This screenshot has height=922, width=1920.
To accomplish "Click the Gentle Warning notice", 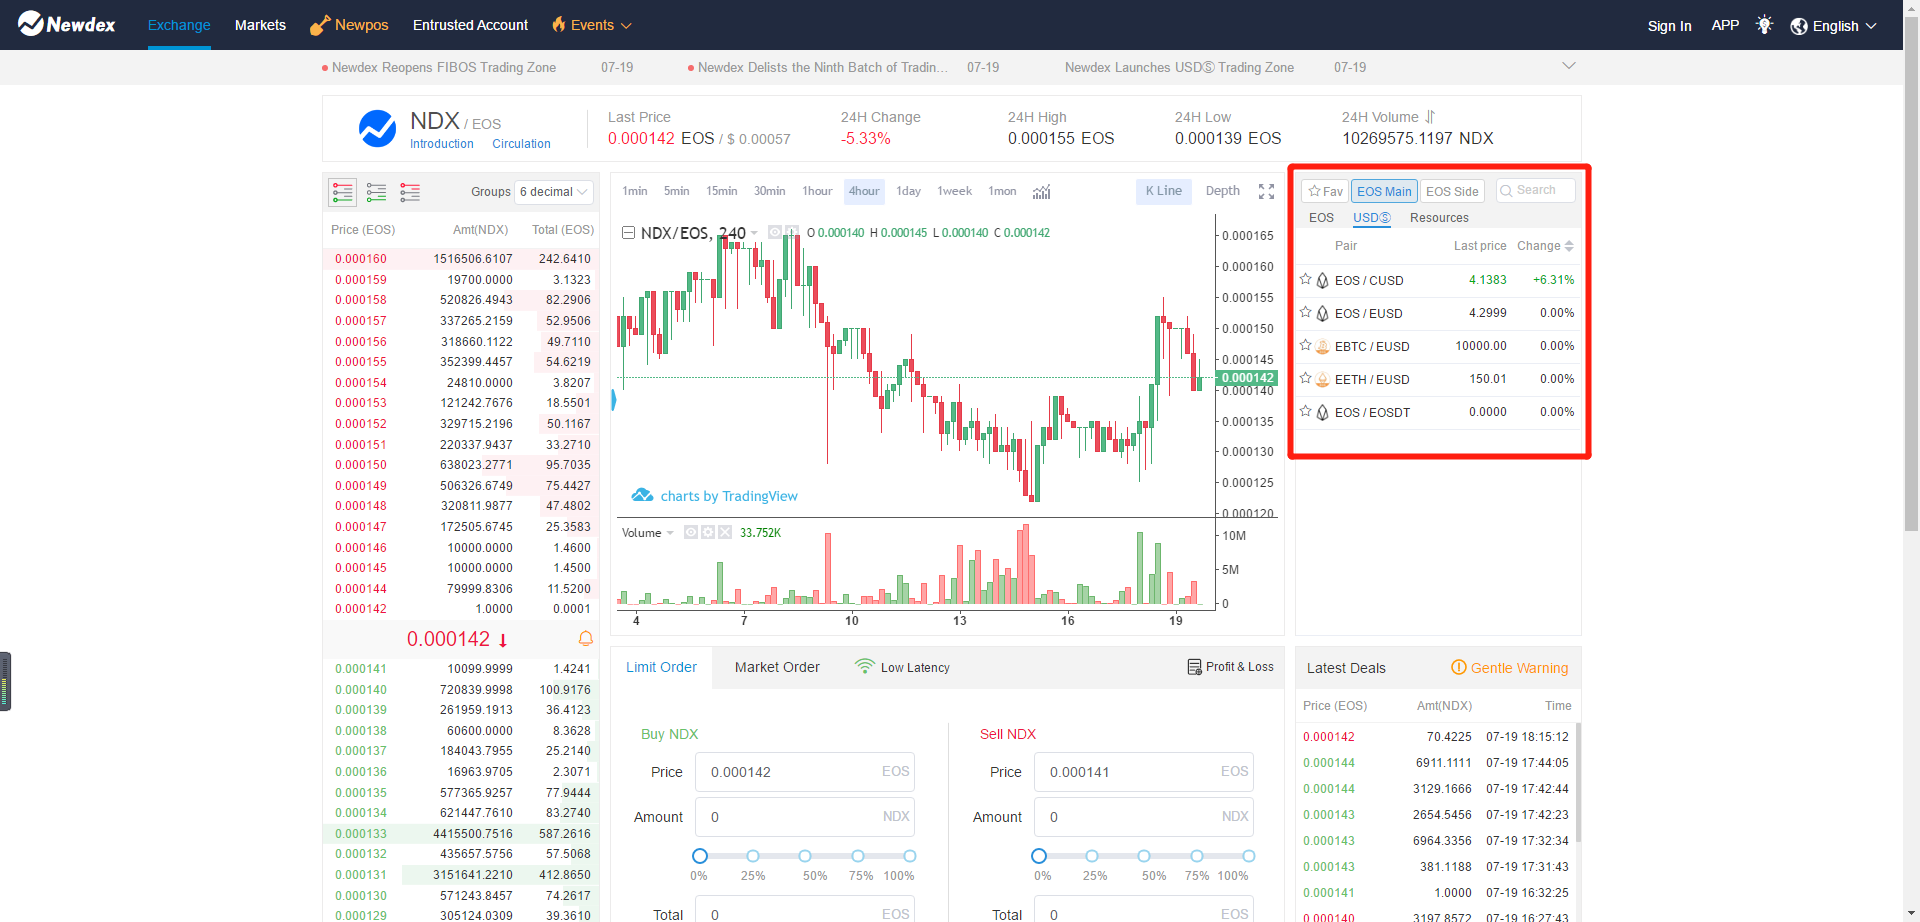I will pyautogui.click(x=1509, y=668).
